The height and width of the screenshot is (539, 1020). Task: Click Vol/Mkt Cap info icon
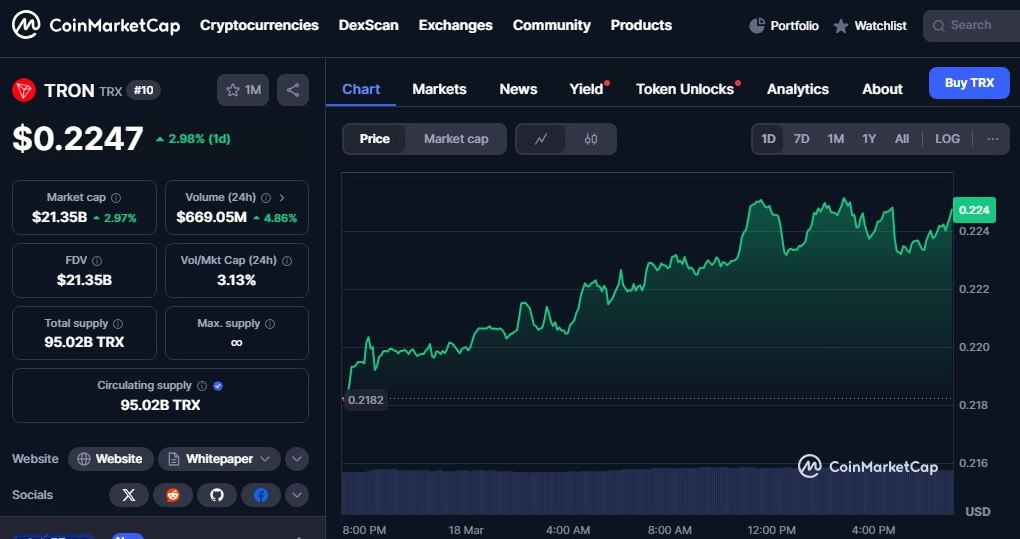click(287, 261)
